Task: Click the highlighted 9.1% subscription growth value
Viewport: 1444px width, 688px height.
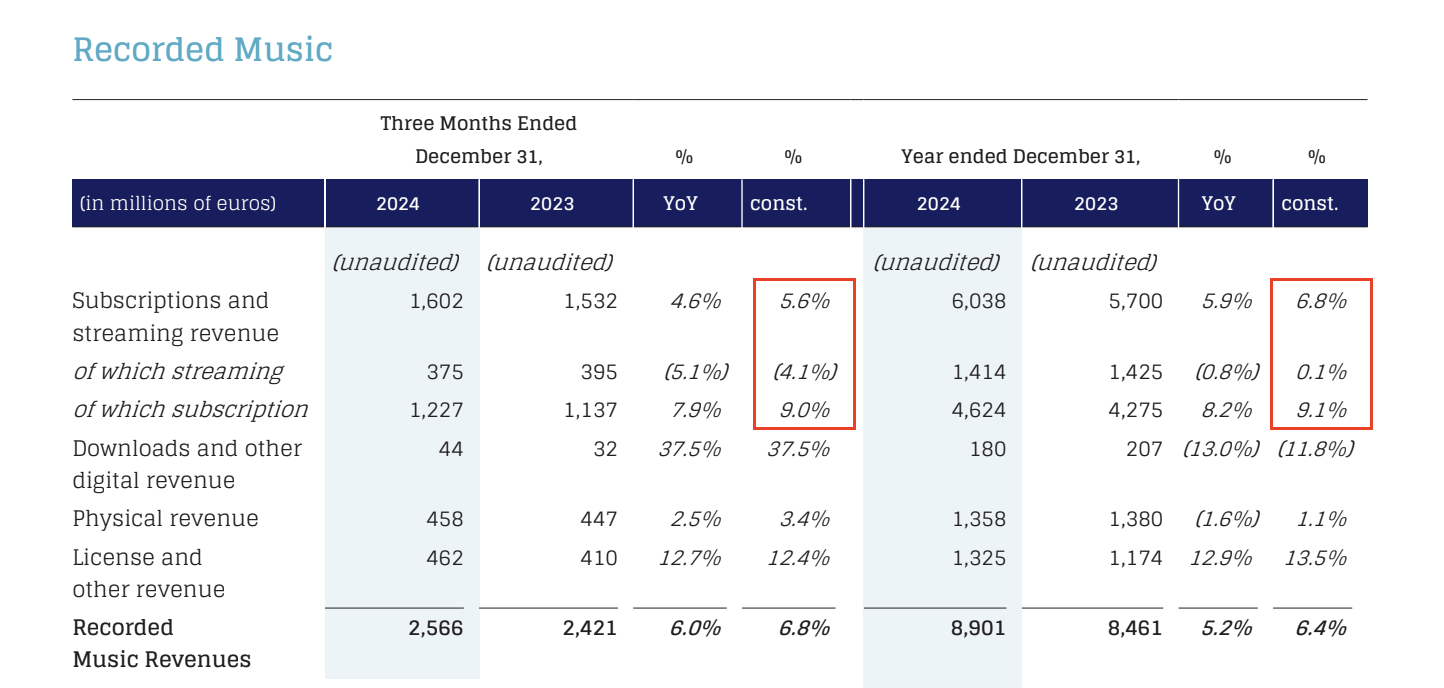Action: (x=1321, y=410)
